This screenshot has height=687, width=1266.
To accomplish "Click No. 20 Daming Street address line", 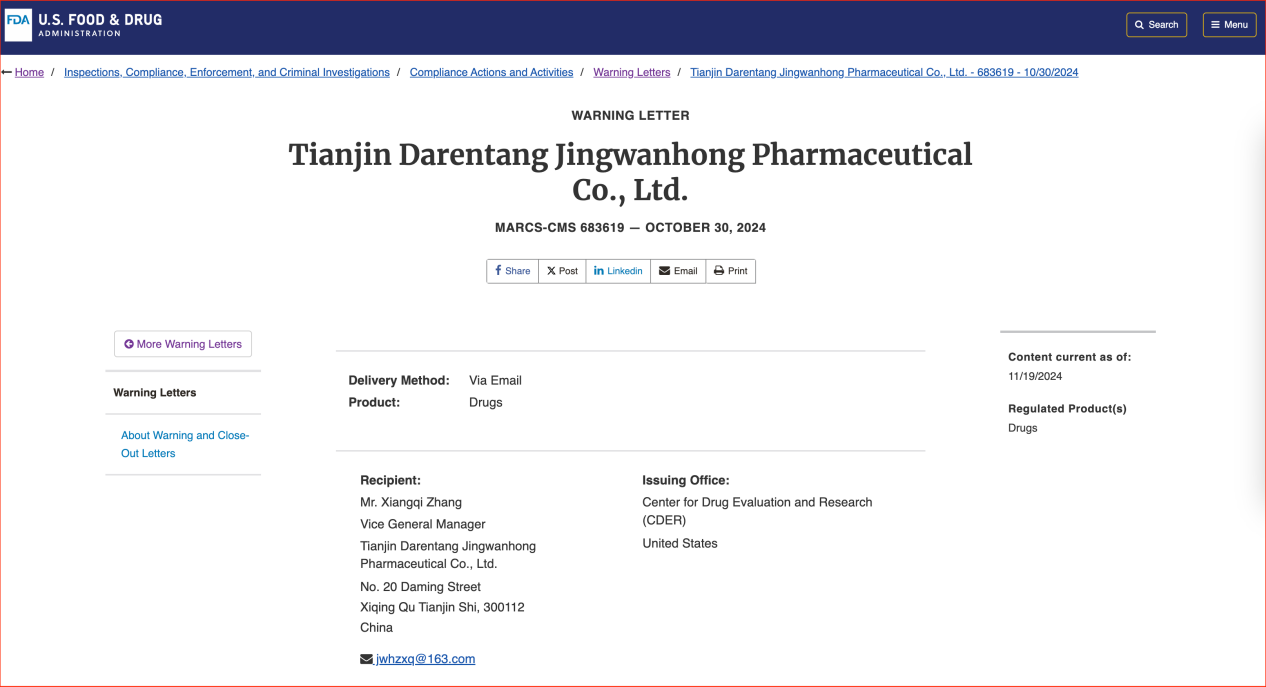I will (x=420, y=587).
